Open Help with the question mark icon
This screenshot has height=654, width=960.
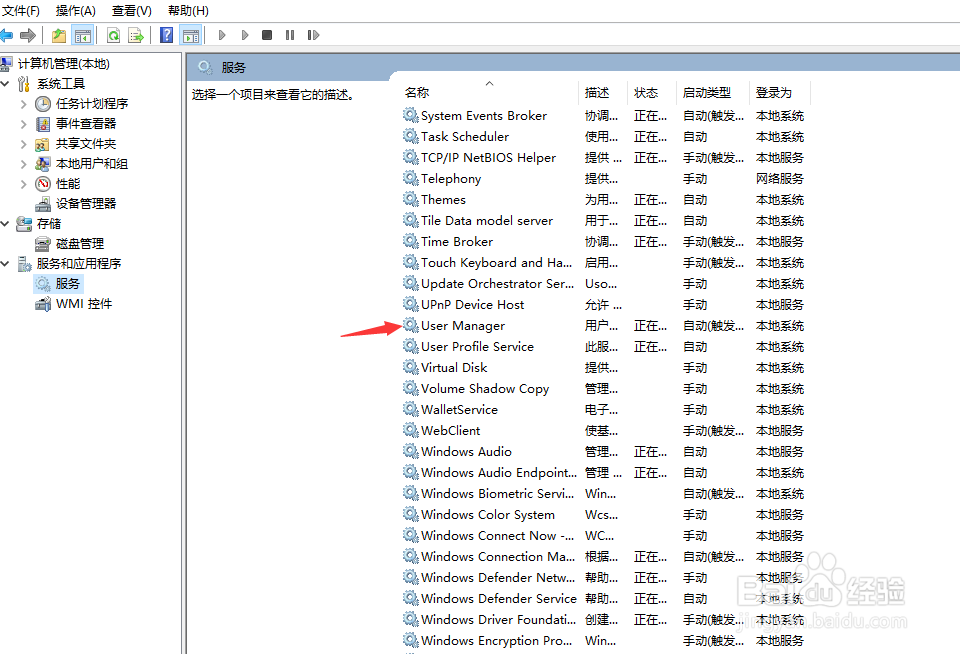click(x=167, y=36)
